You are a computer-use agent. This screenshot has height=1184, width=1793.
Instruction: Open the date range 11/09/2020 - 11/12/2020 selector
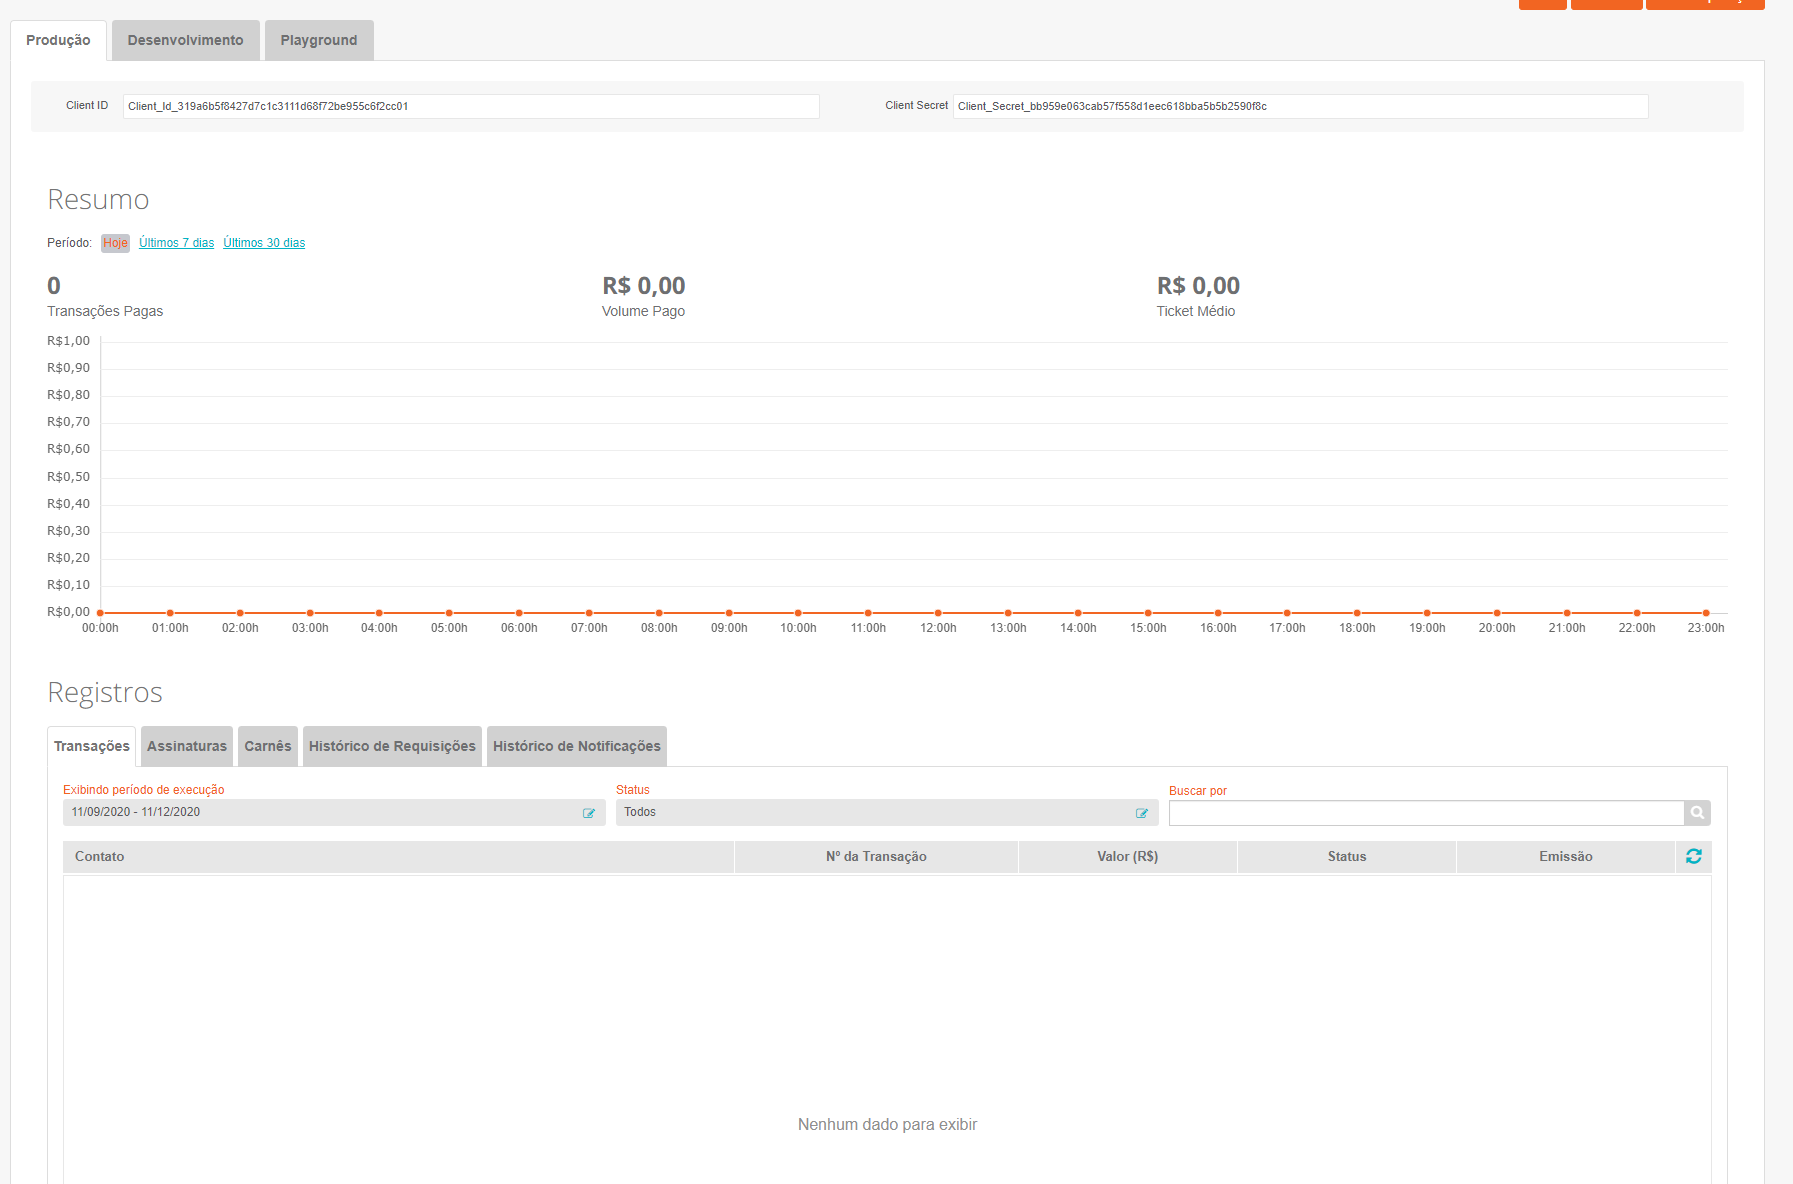point(334,812)
